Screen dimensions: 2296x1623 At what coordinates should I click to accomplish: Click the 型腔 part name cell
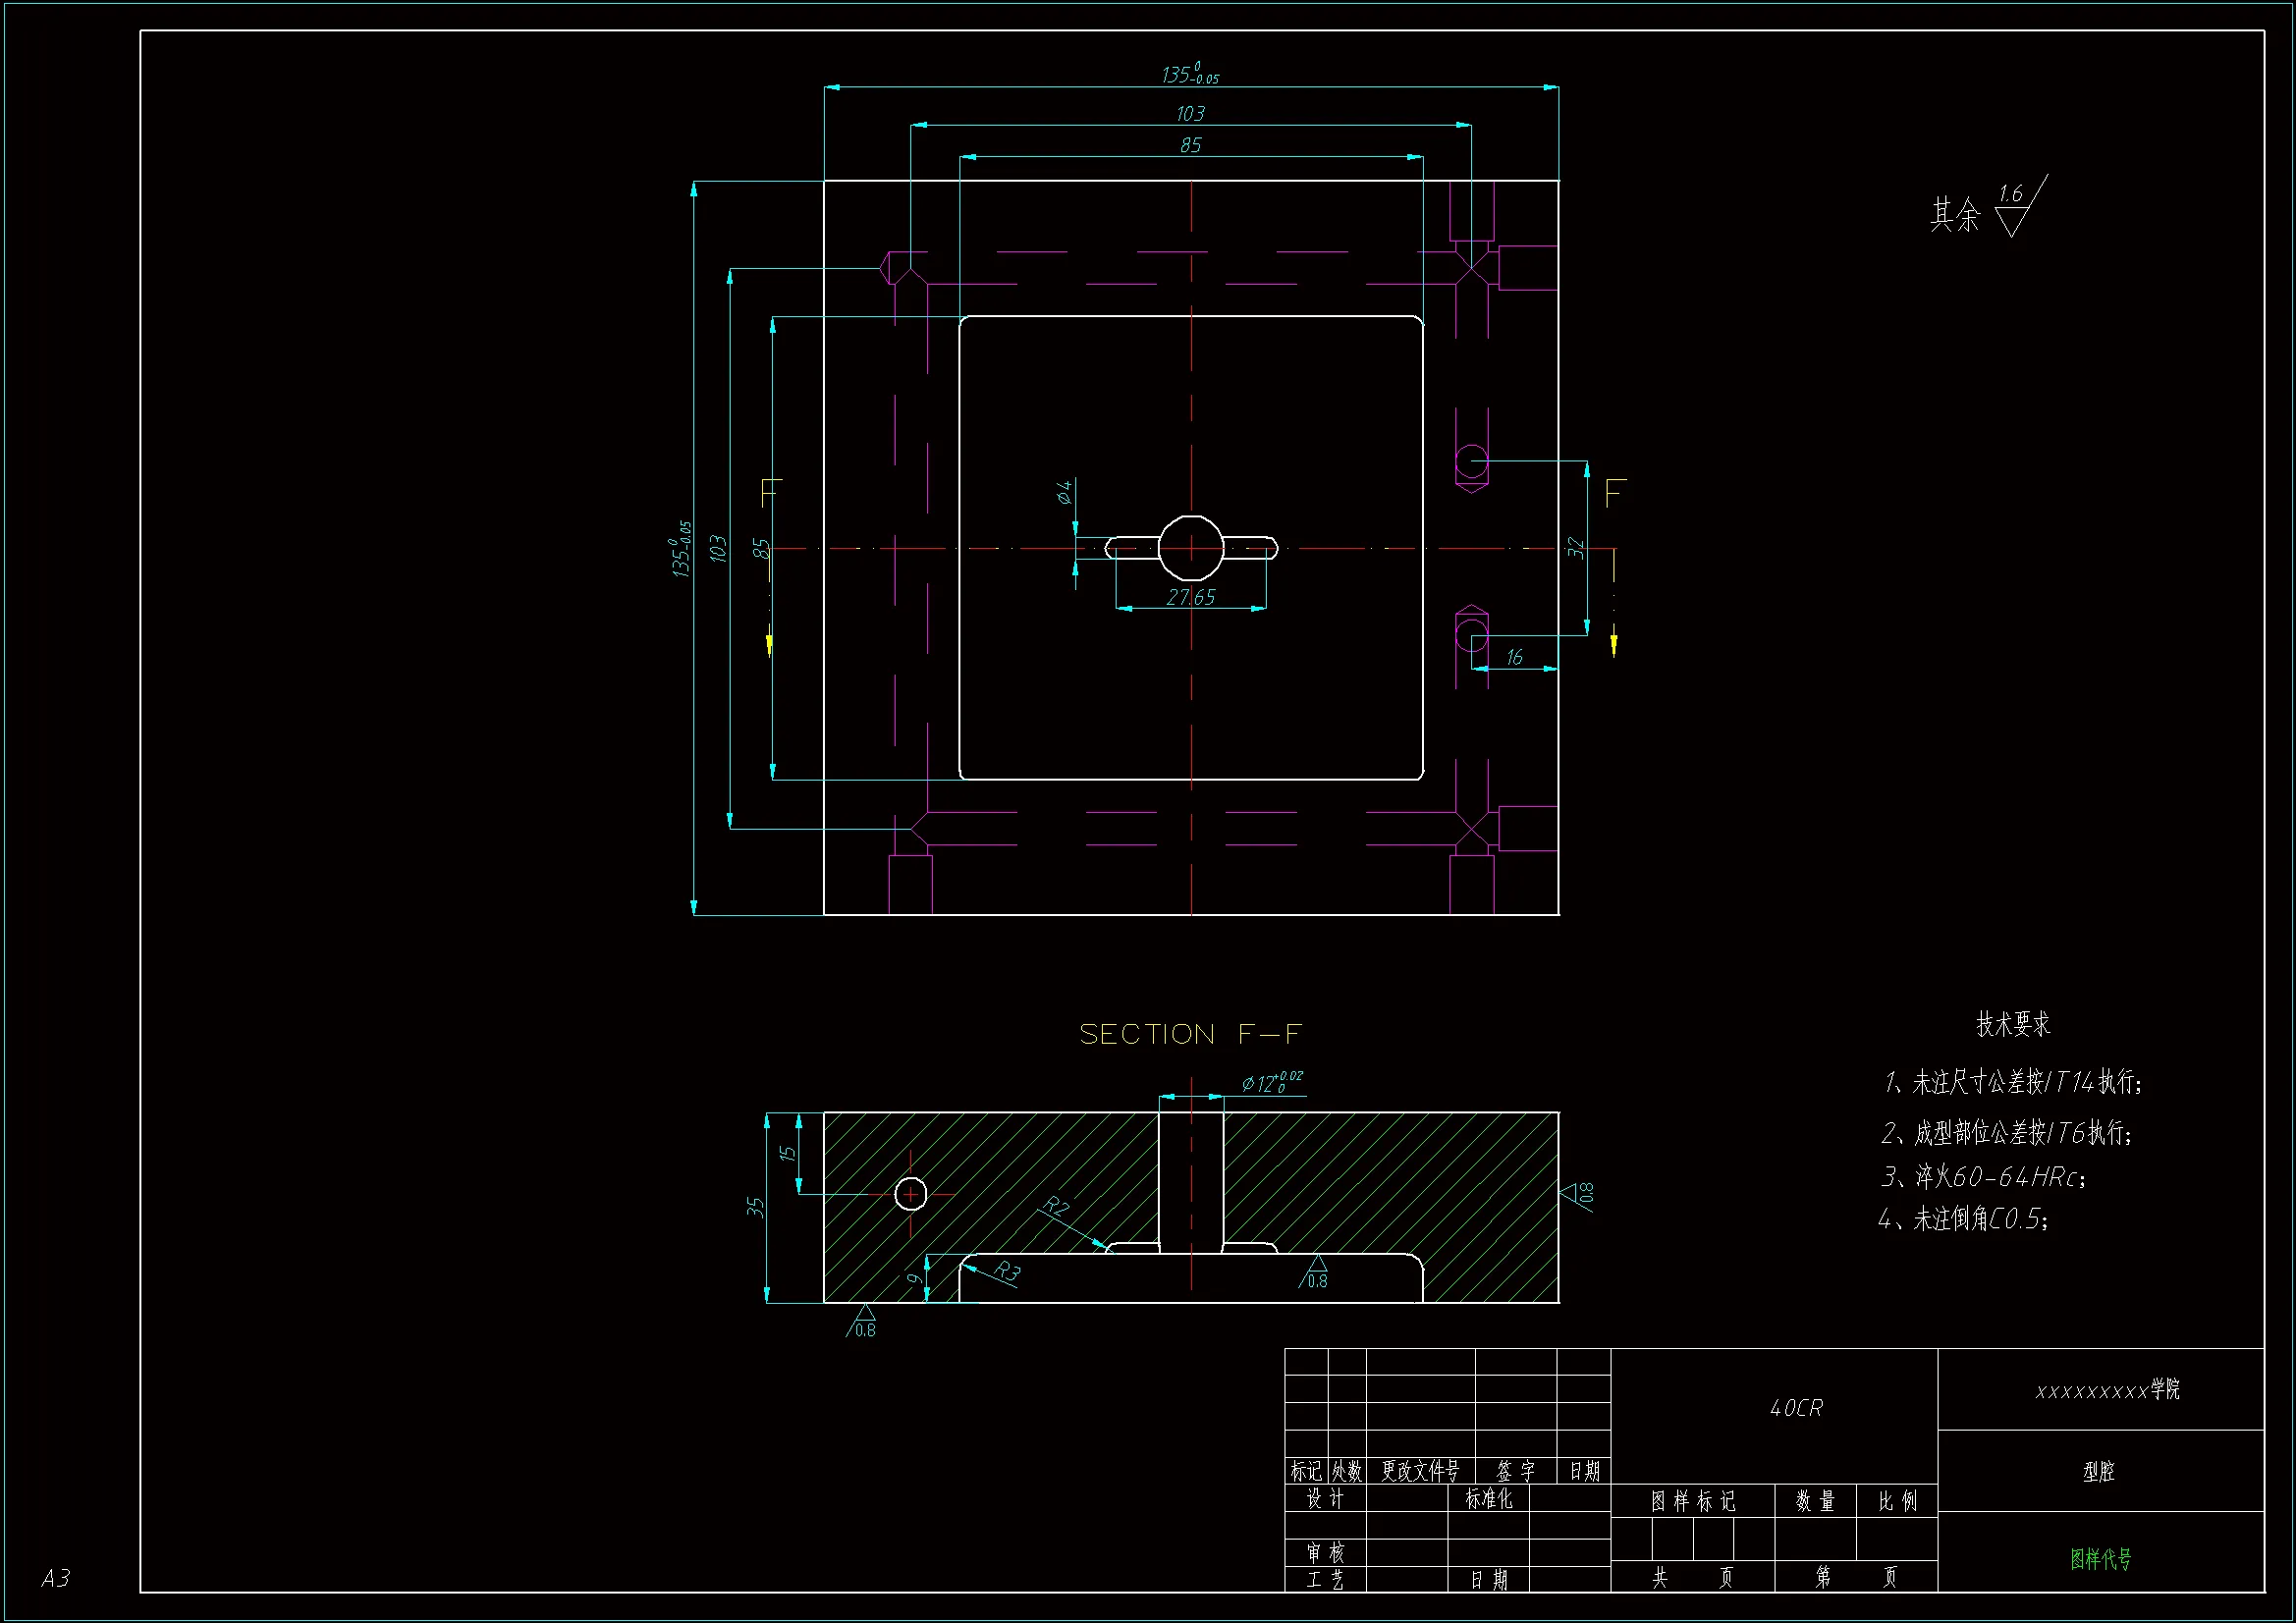(2099, 1471)
